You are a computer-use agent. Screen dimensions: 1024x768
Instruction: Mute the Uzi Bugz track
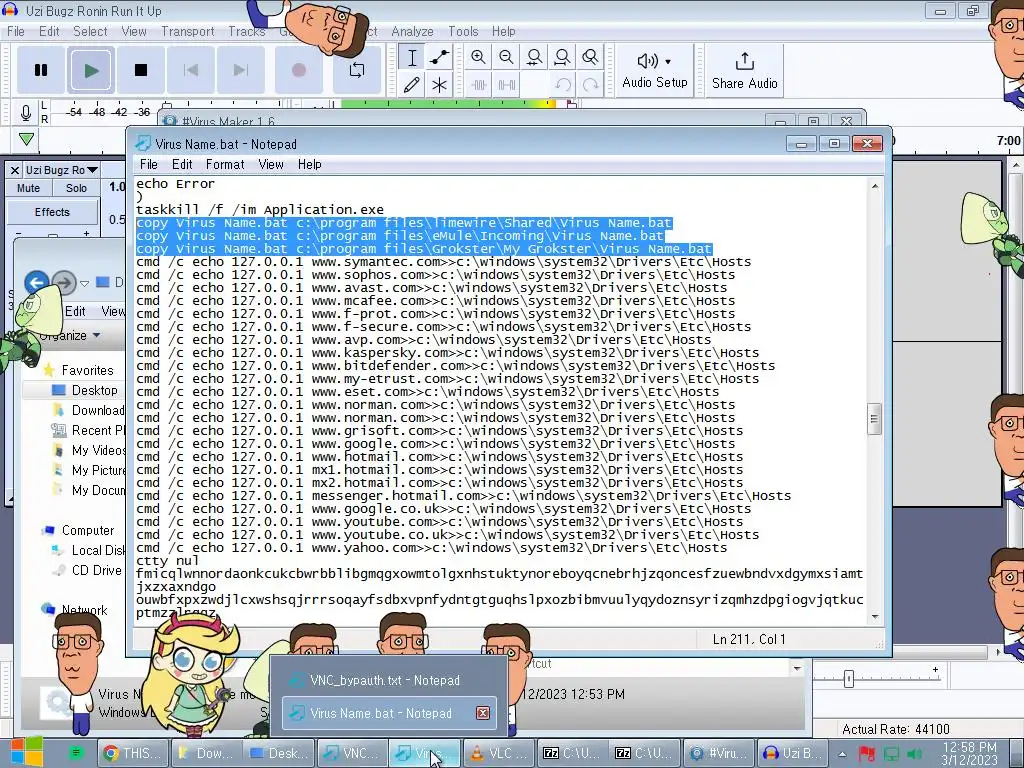(28, 188)
